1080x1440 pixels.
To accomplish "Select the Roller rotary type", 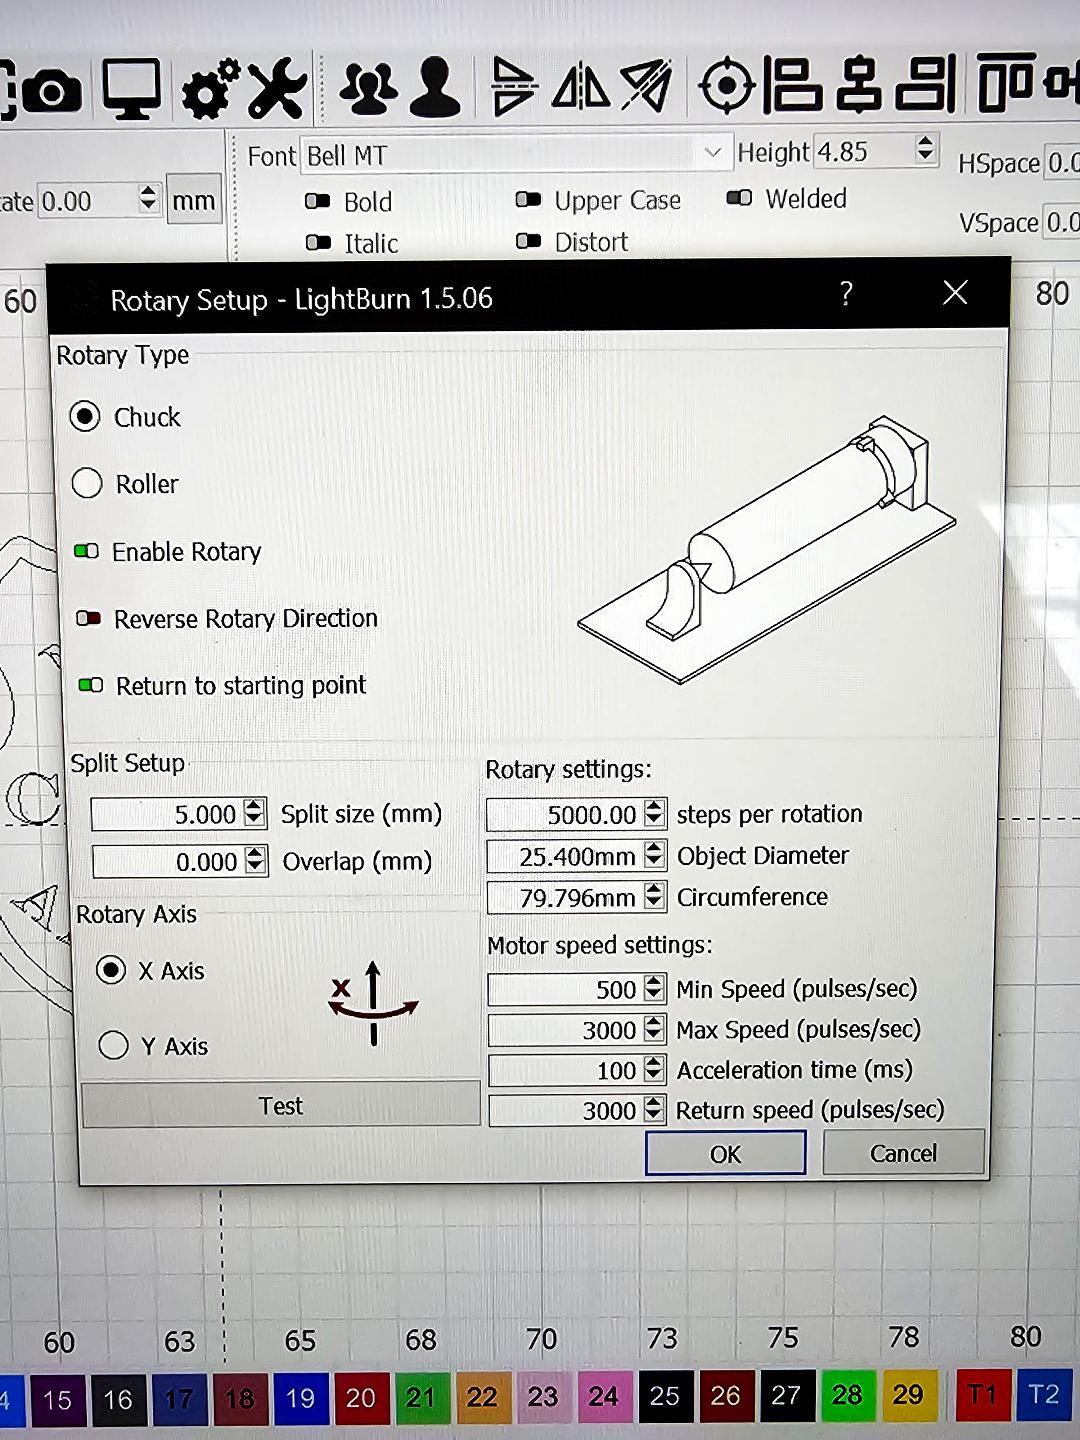I will (88, 484).
